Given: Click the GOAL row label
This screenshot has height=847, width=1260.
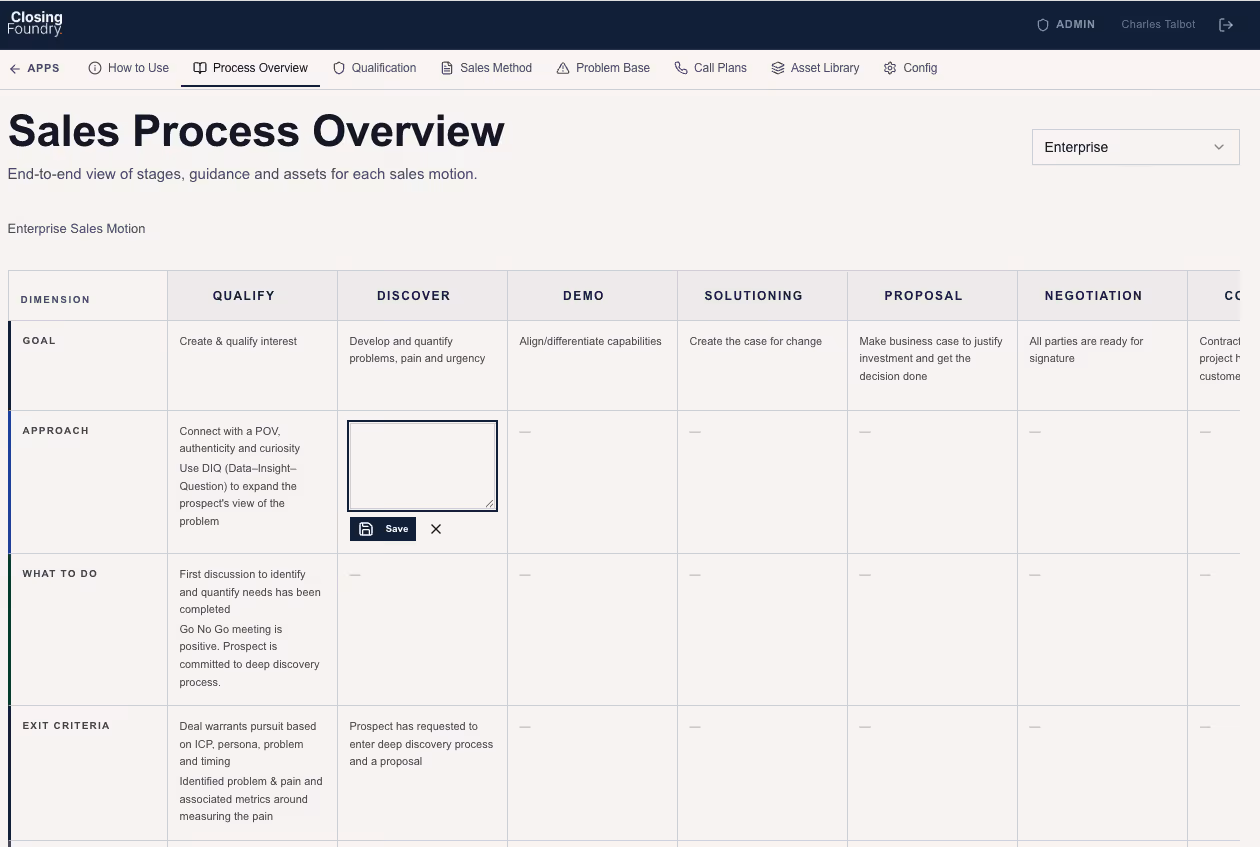Looking at the screenshot, I should pos(39,341).
